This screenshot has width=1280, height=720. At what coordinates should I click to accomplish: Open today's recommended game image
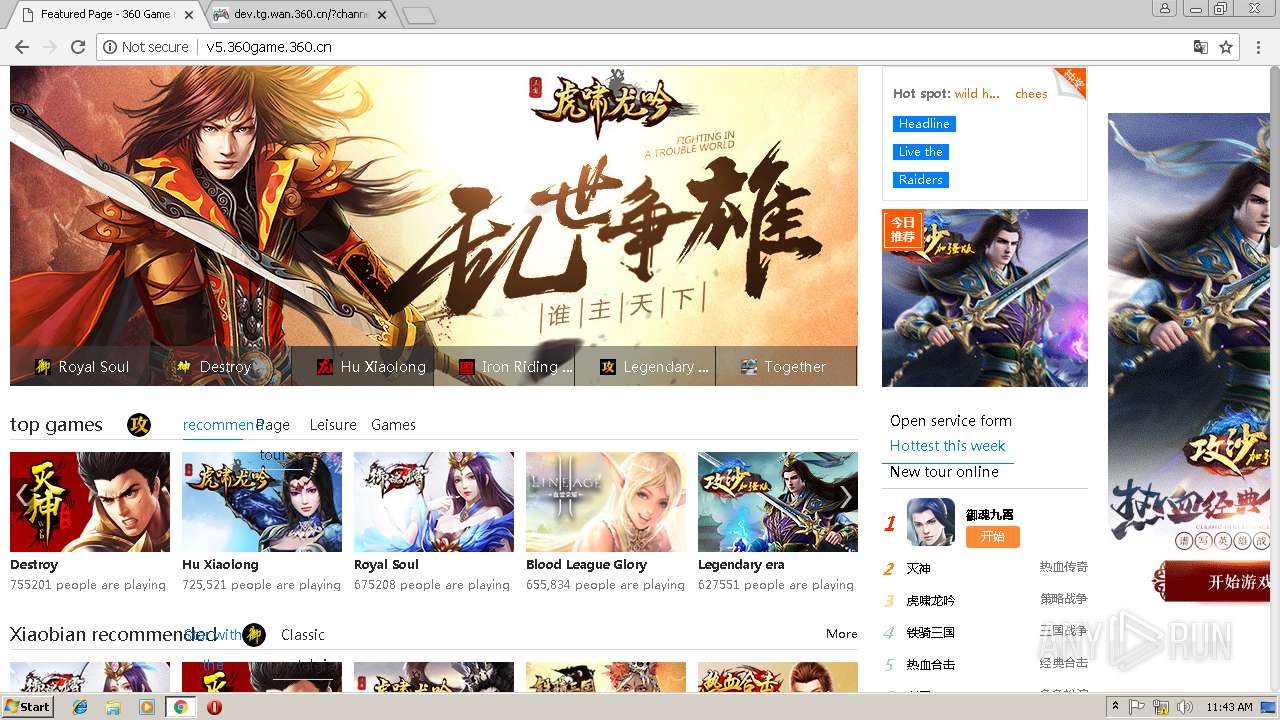point(985,298)
